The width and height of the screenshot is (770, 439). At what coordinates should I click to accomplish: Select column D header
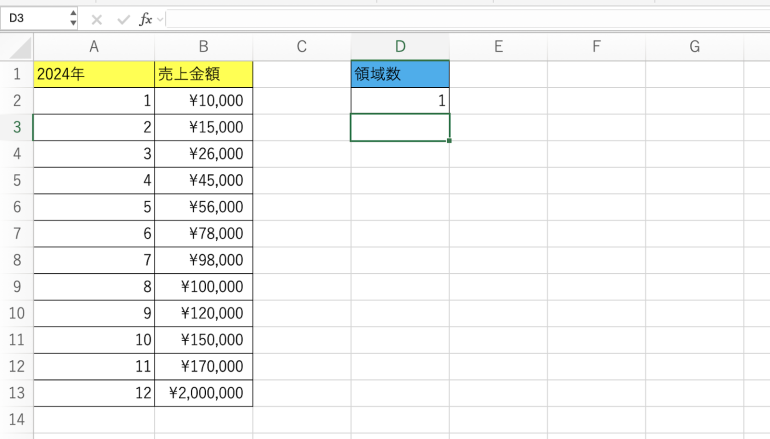click(400, 47)
